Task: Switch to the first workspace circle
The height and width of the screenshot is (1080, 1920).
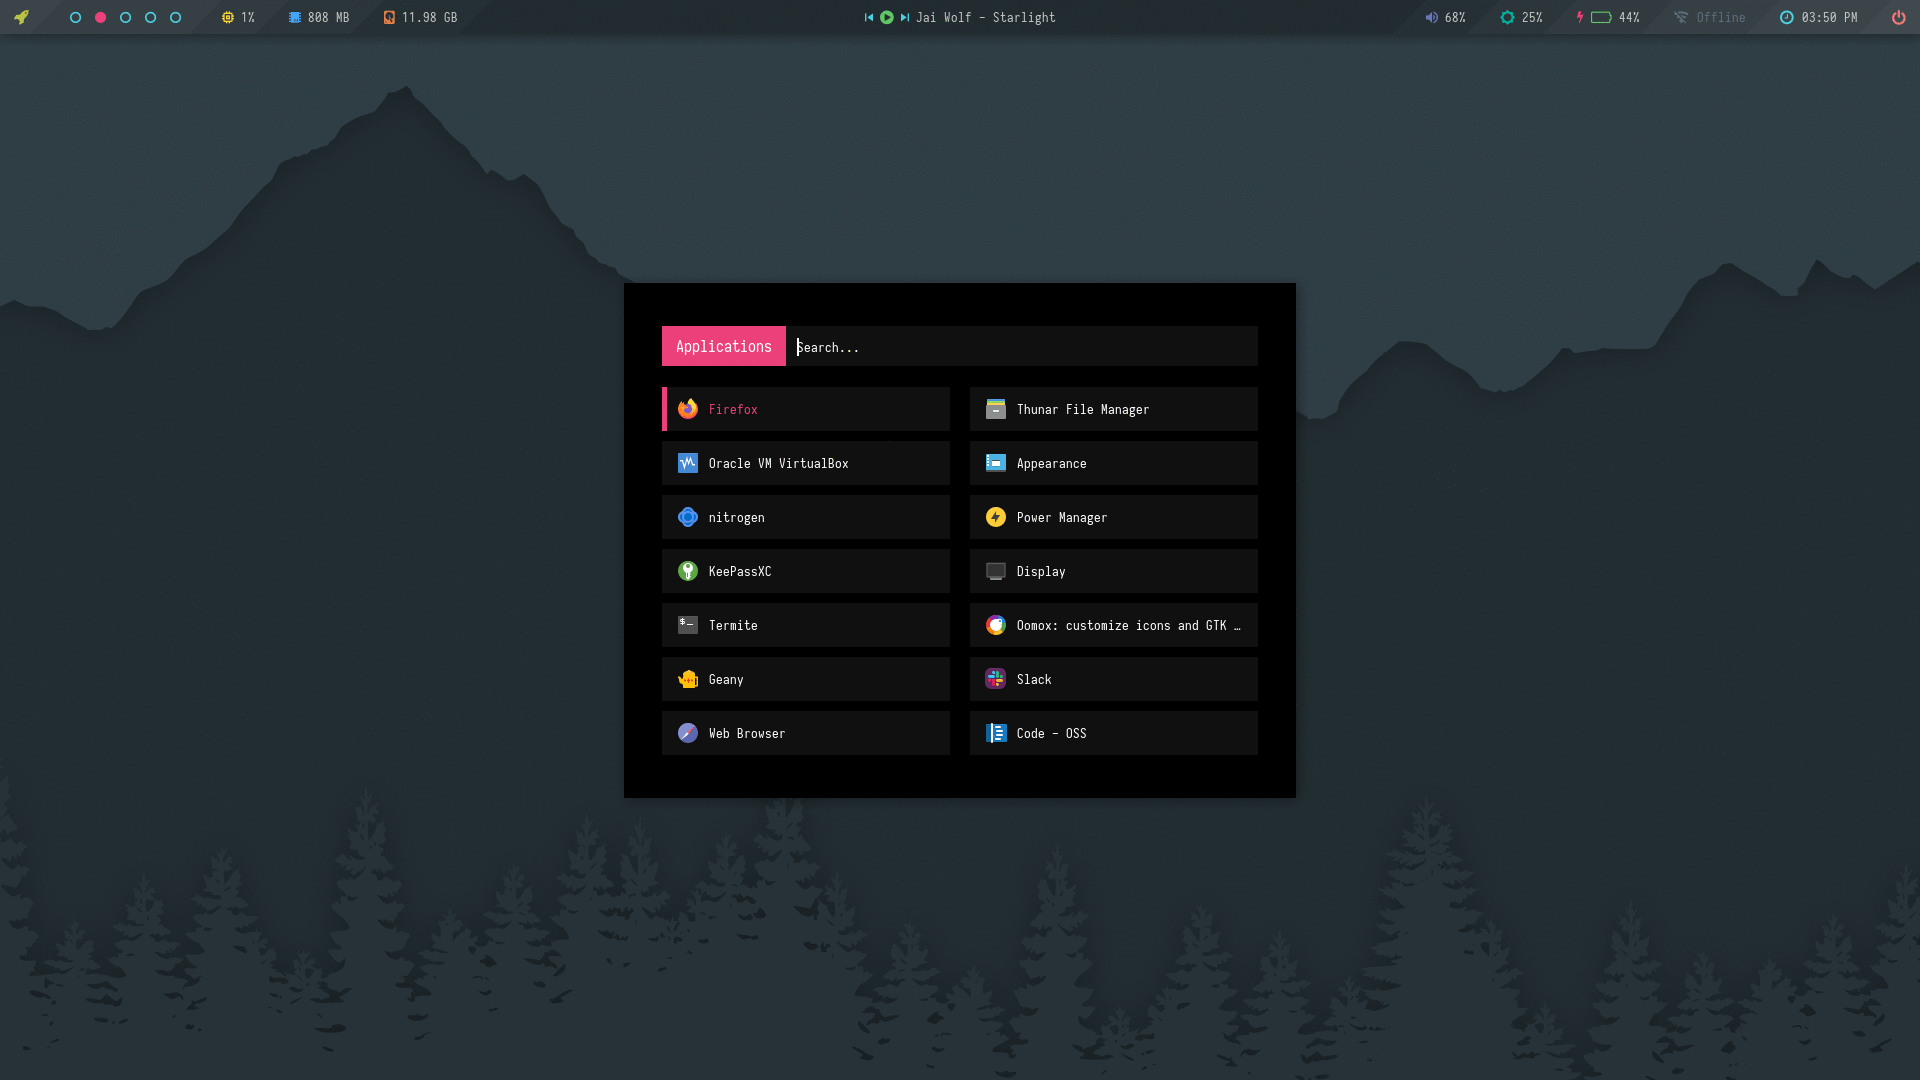Action: 75,17
